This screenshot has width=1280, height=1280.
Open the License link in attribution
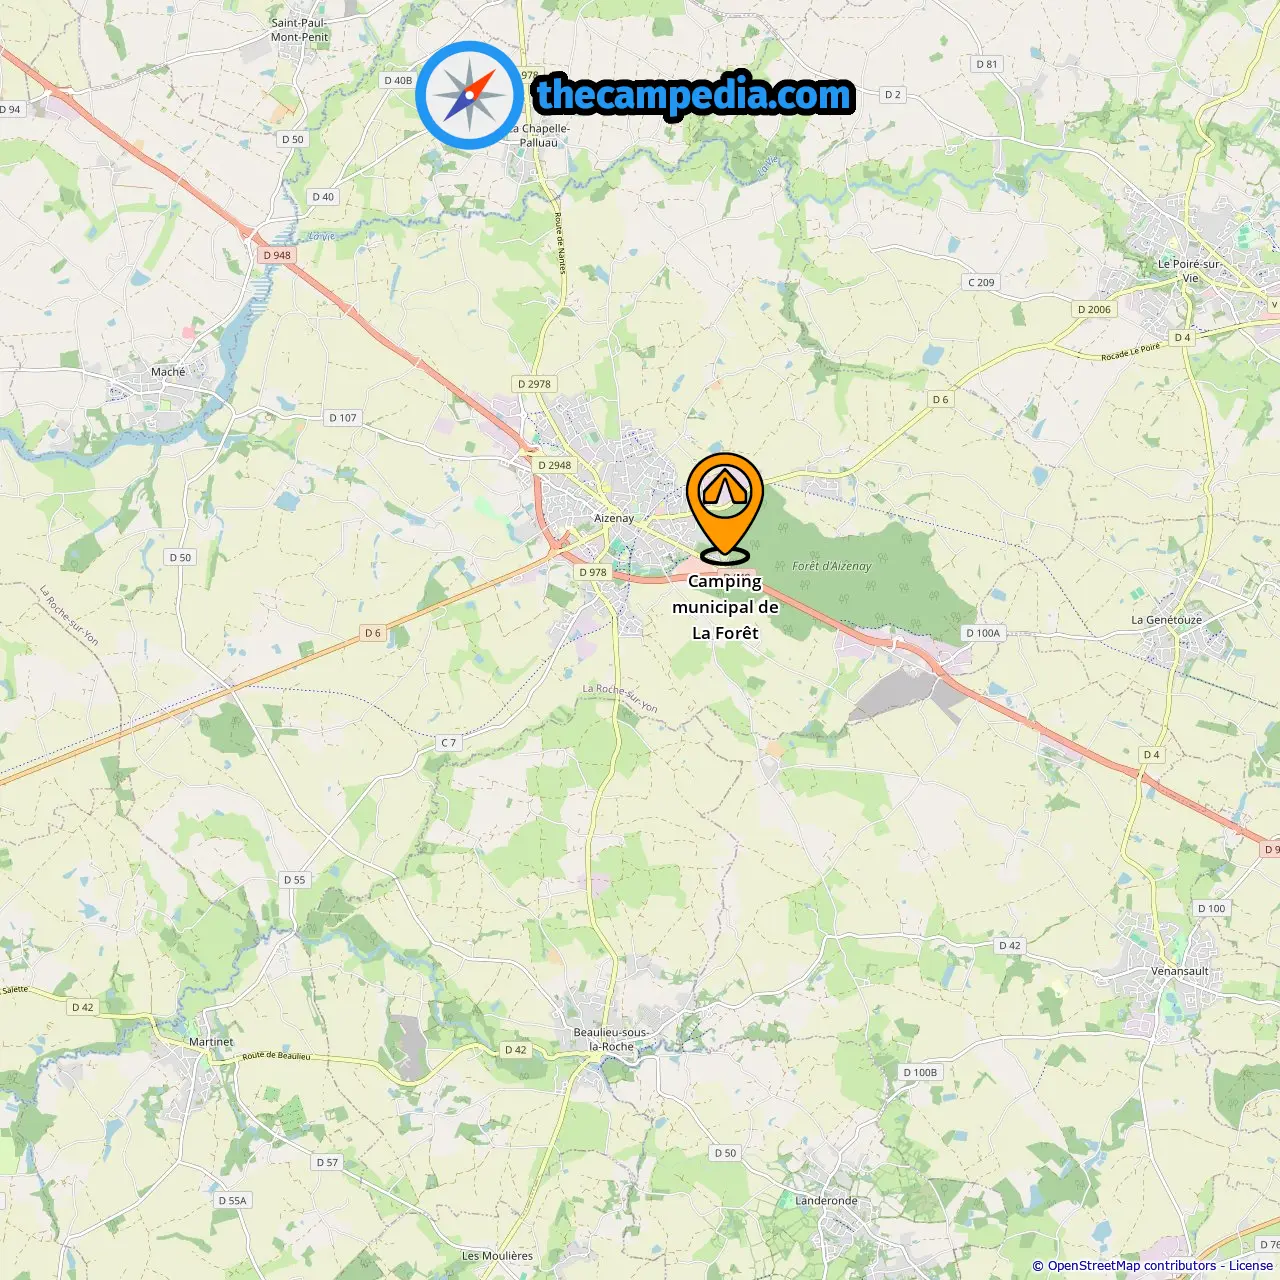[1250, 1265]
